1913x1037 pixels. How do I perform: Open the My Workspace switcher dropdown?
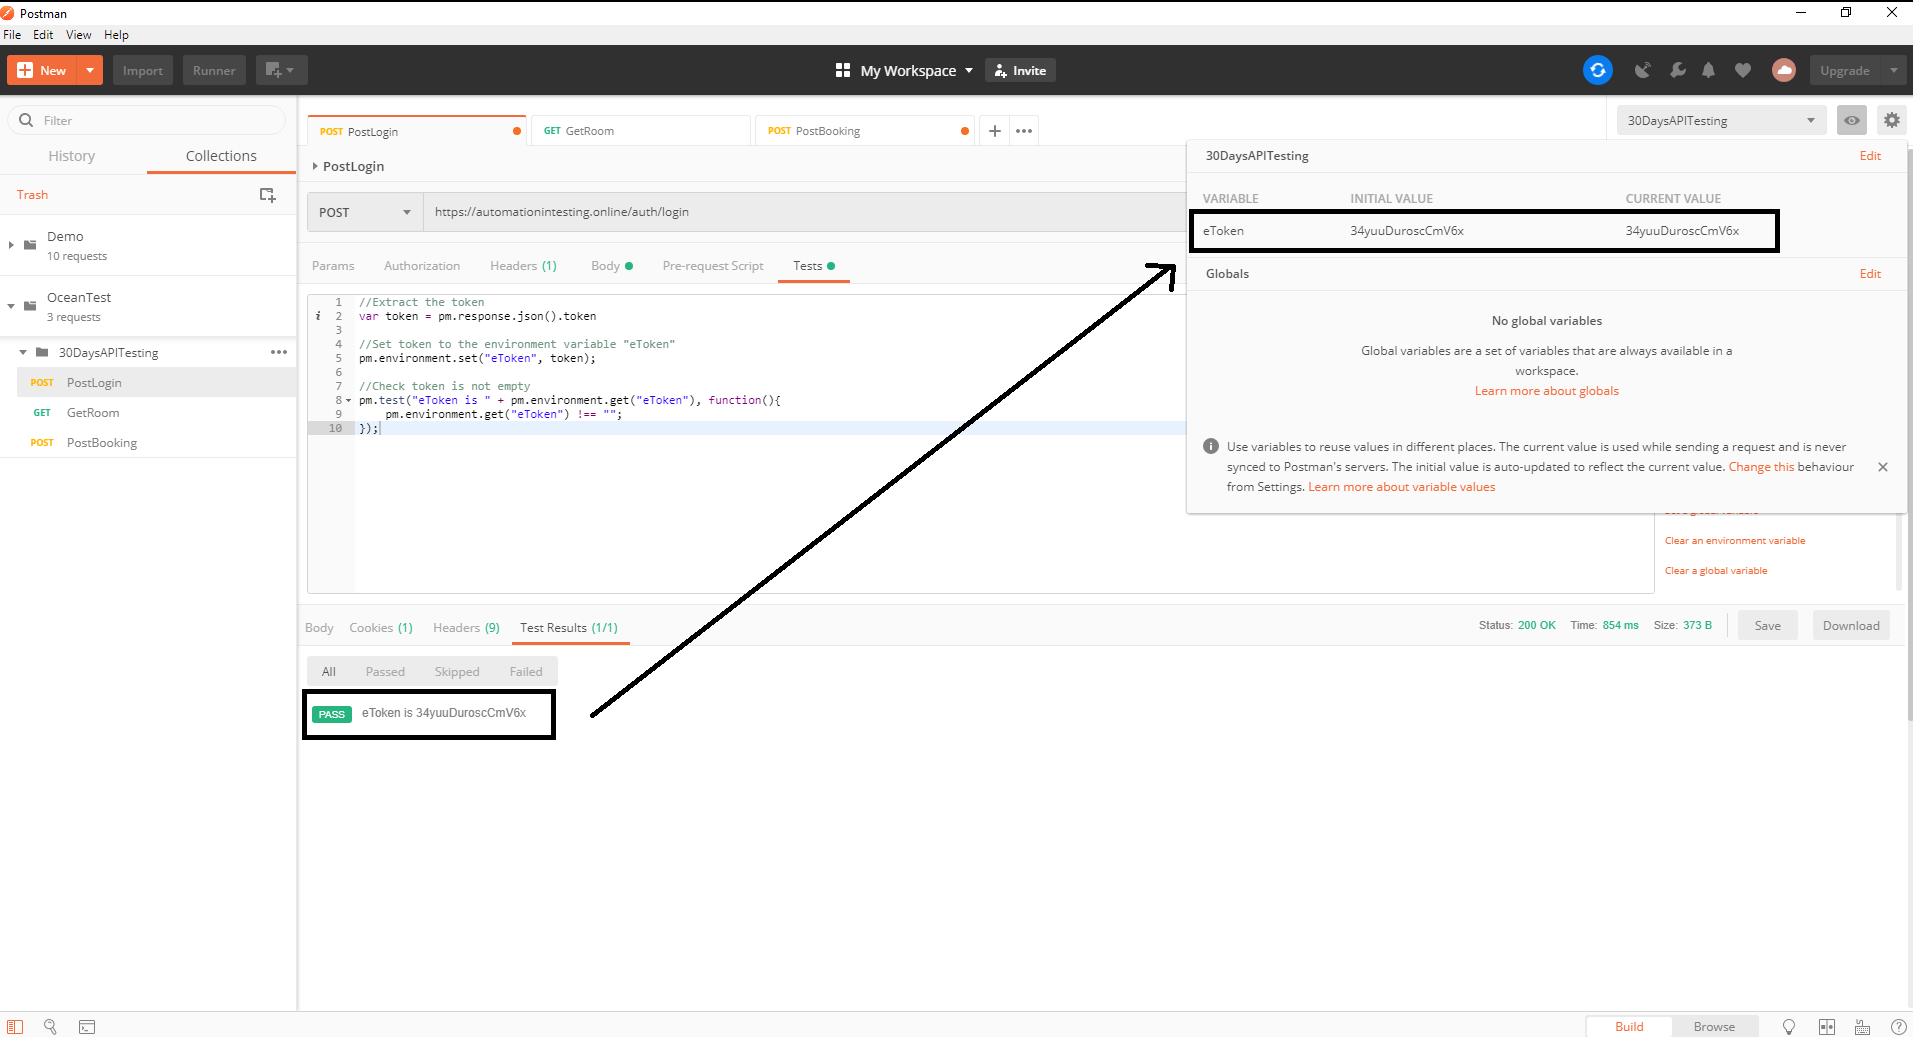point(917,70)
